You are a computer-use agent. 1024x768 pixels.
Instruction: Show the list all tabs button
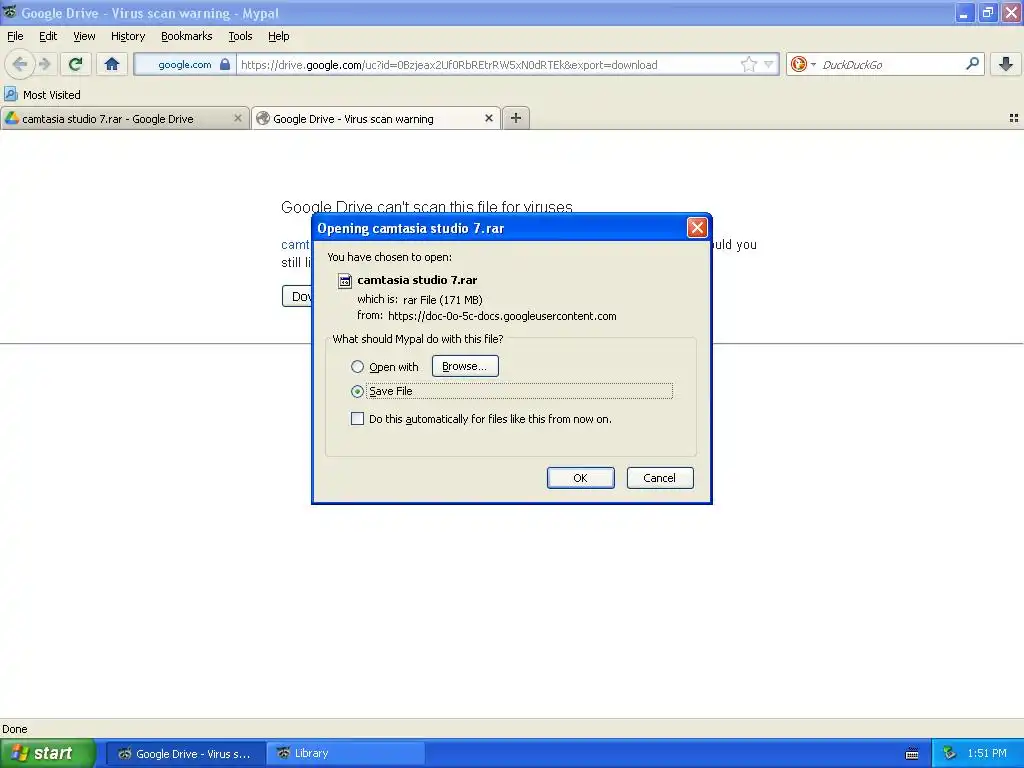pyautogui.click(x=1014, y=118)
